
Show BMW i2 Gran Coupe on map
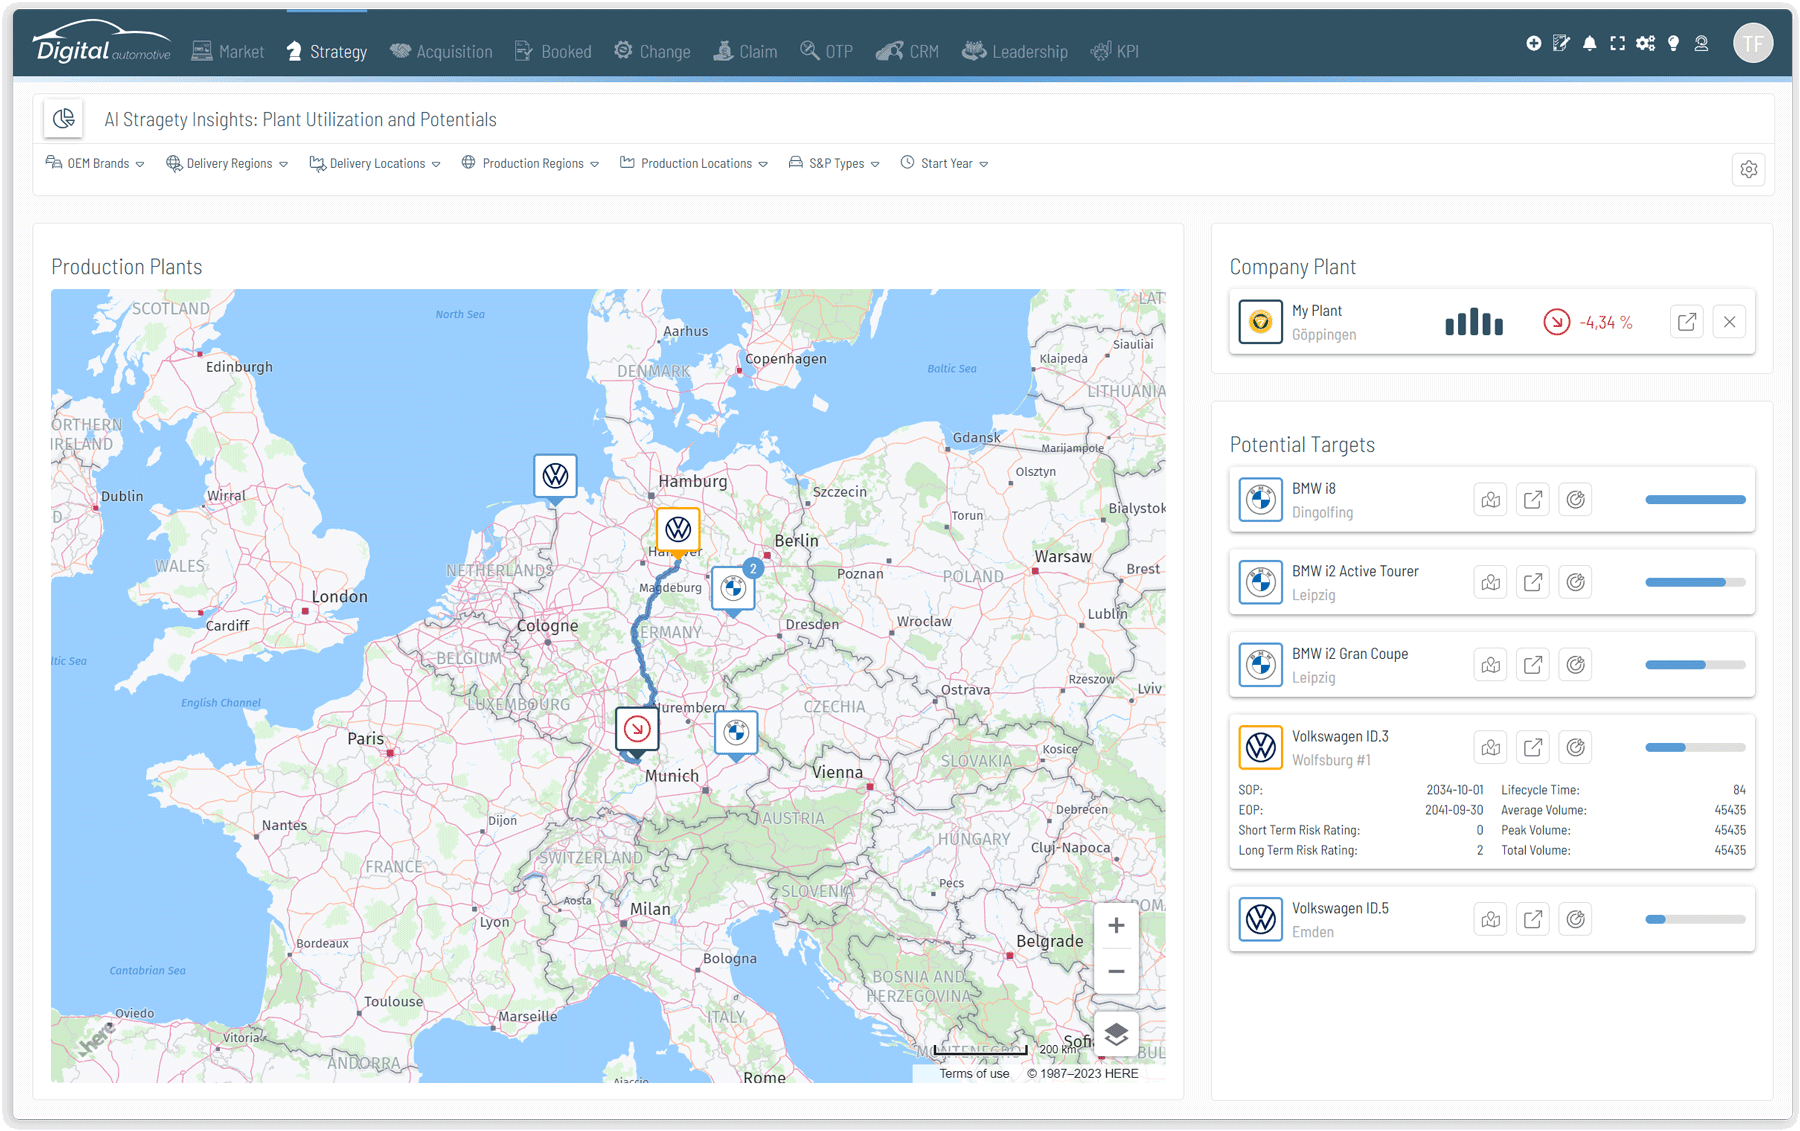tap(1490, 665)
